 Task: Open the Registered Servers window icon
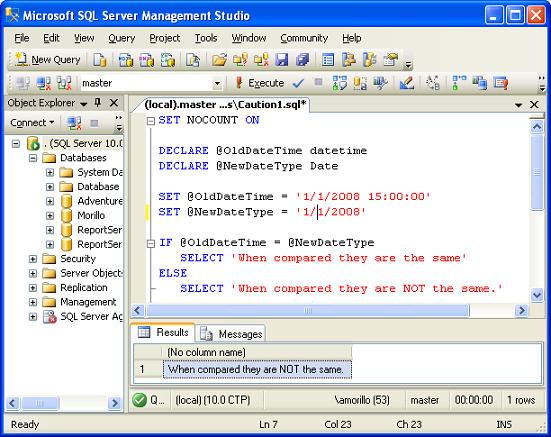(328, 60)
